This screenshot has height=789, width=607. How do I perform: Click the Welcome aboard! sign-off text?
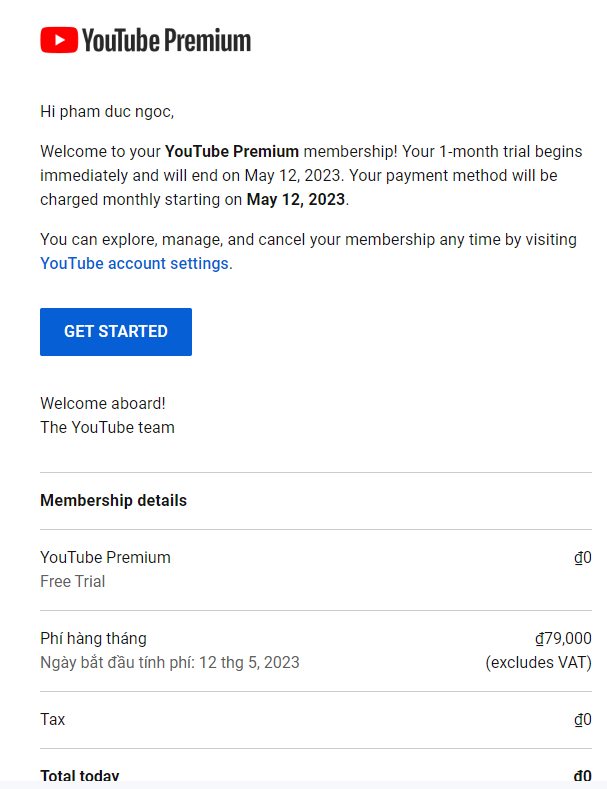point(103,403)
